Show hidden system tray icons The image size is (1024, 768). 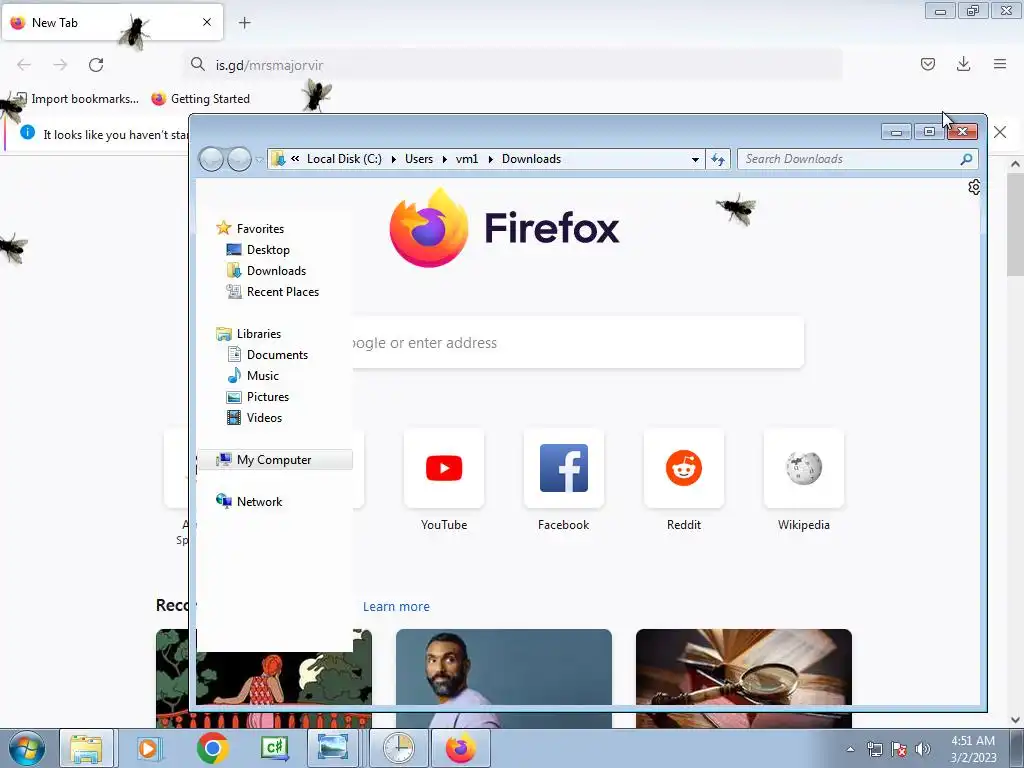pyautogui.click(x=850, y=749)
